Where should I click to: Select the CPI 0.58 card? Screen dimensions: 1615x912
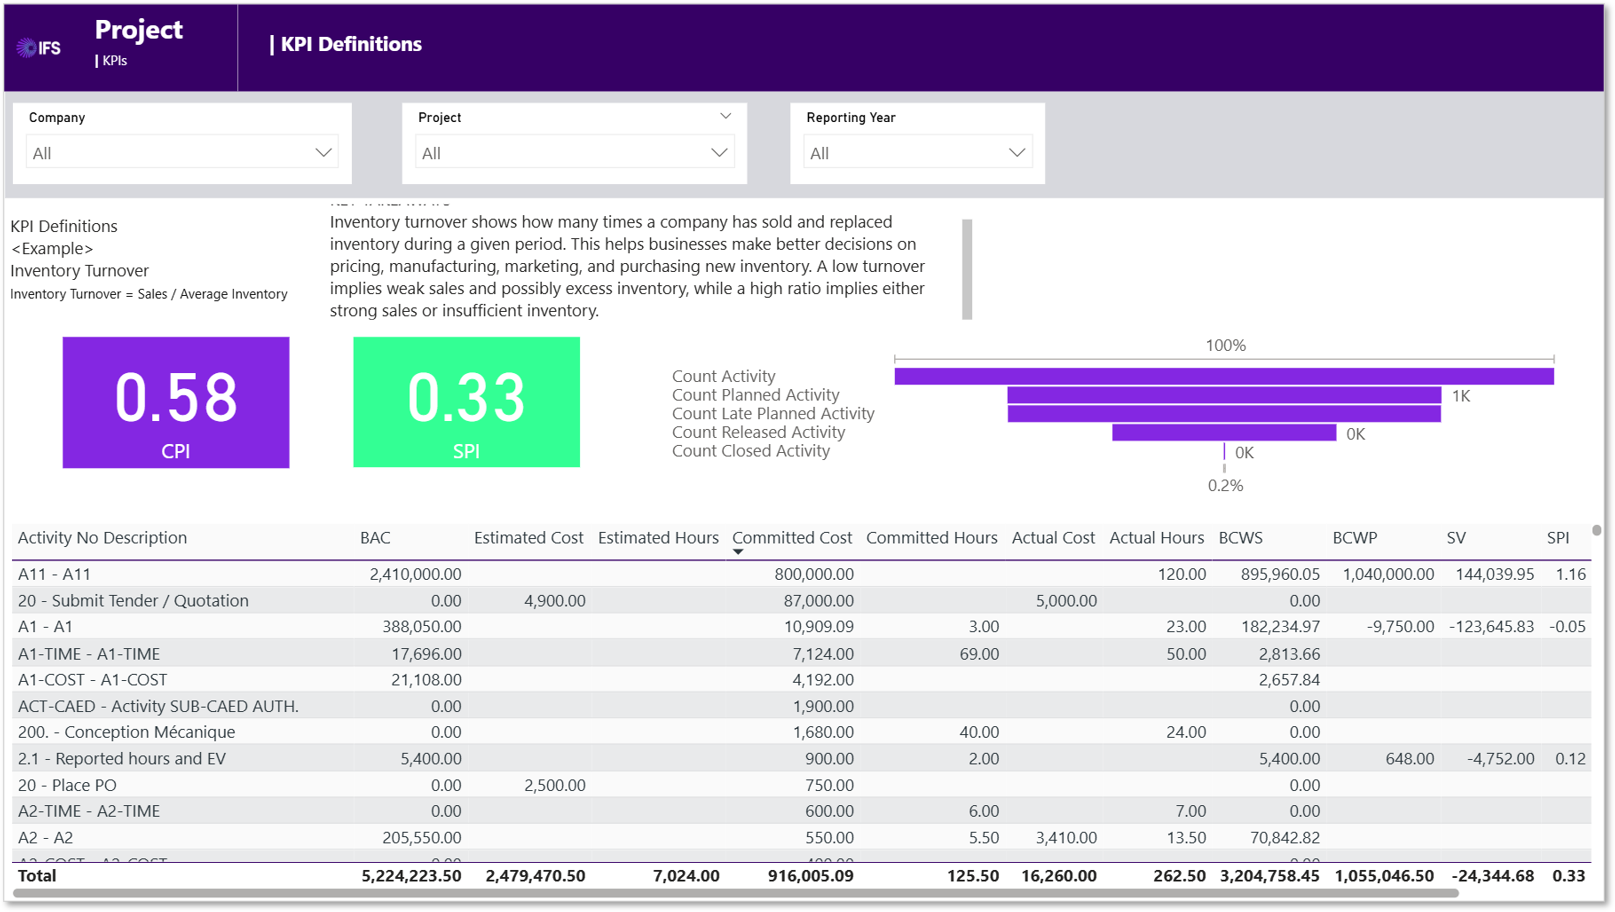[176, 402]
